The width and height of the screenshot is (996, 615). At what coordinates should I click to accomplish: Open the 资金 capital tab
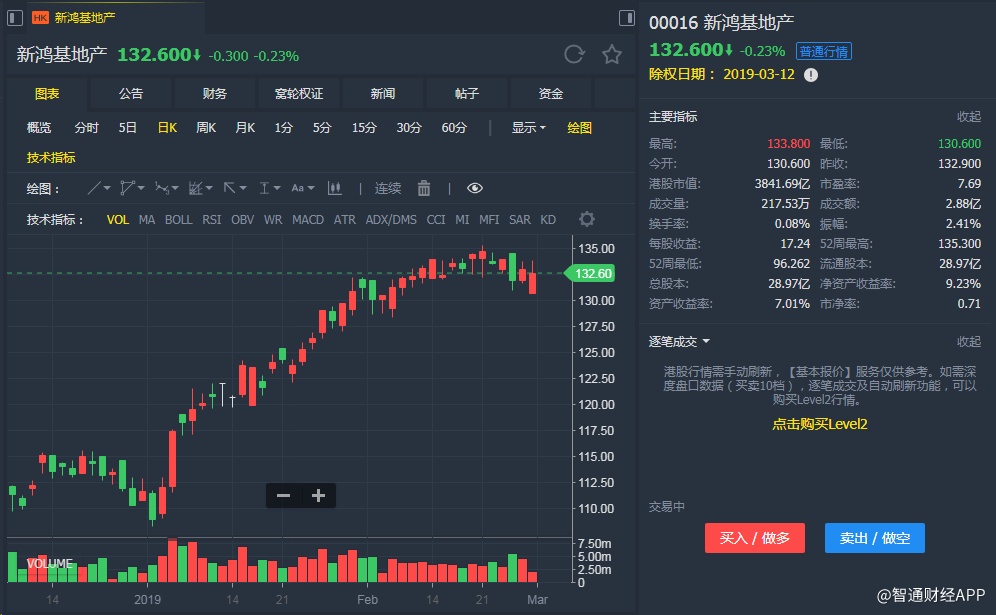pyautogui.click(x=551, y=93)
